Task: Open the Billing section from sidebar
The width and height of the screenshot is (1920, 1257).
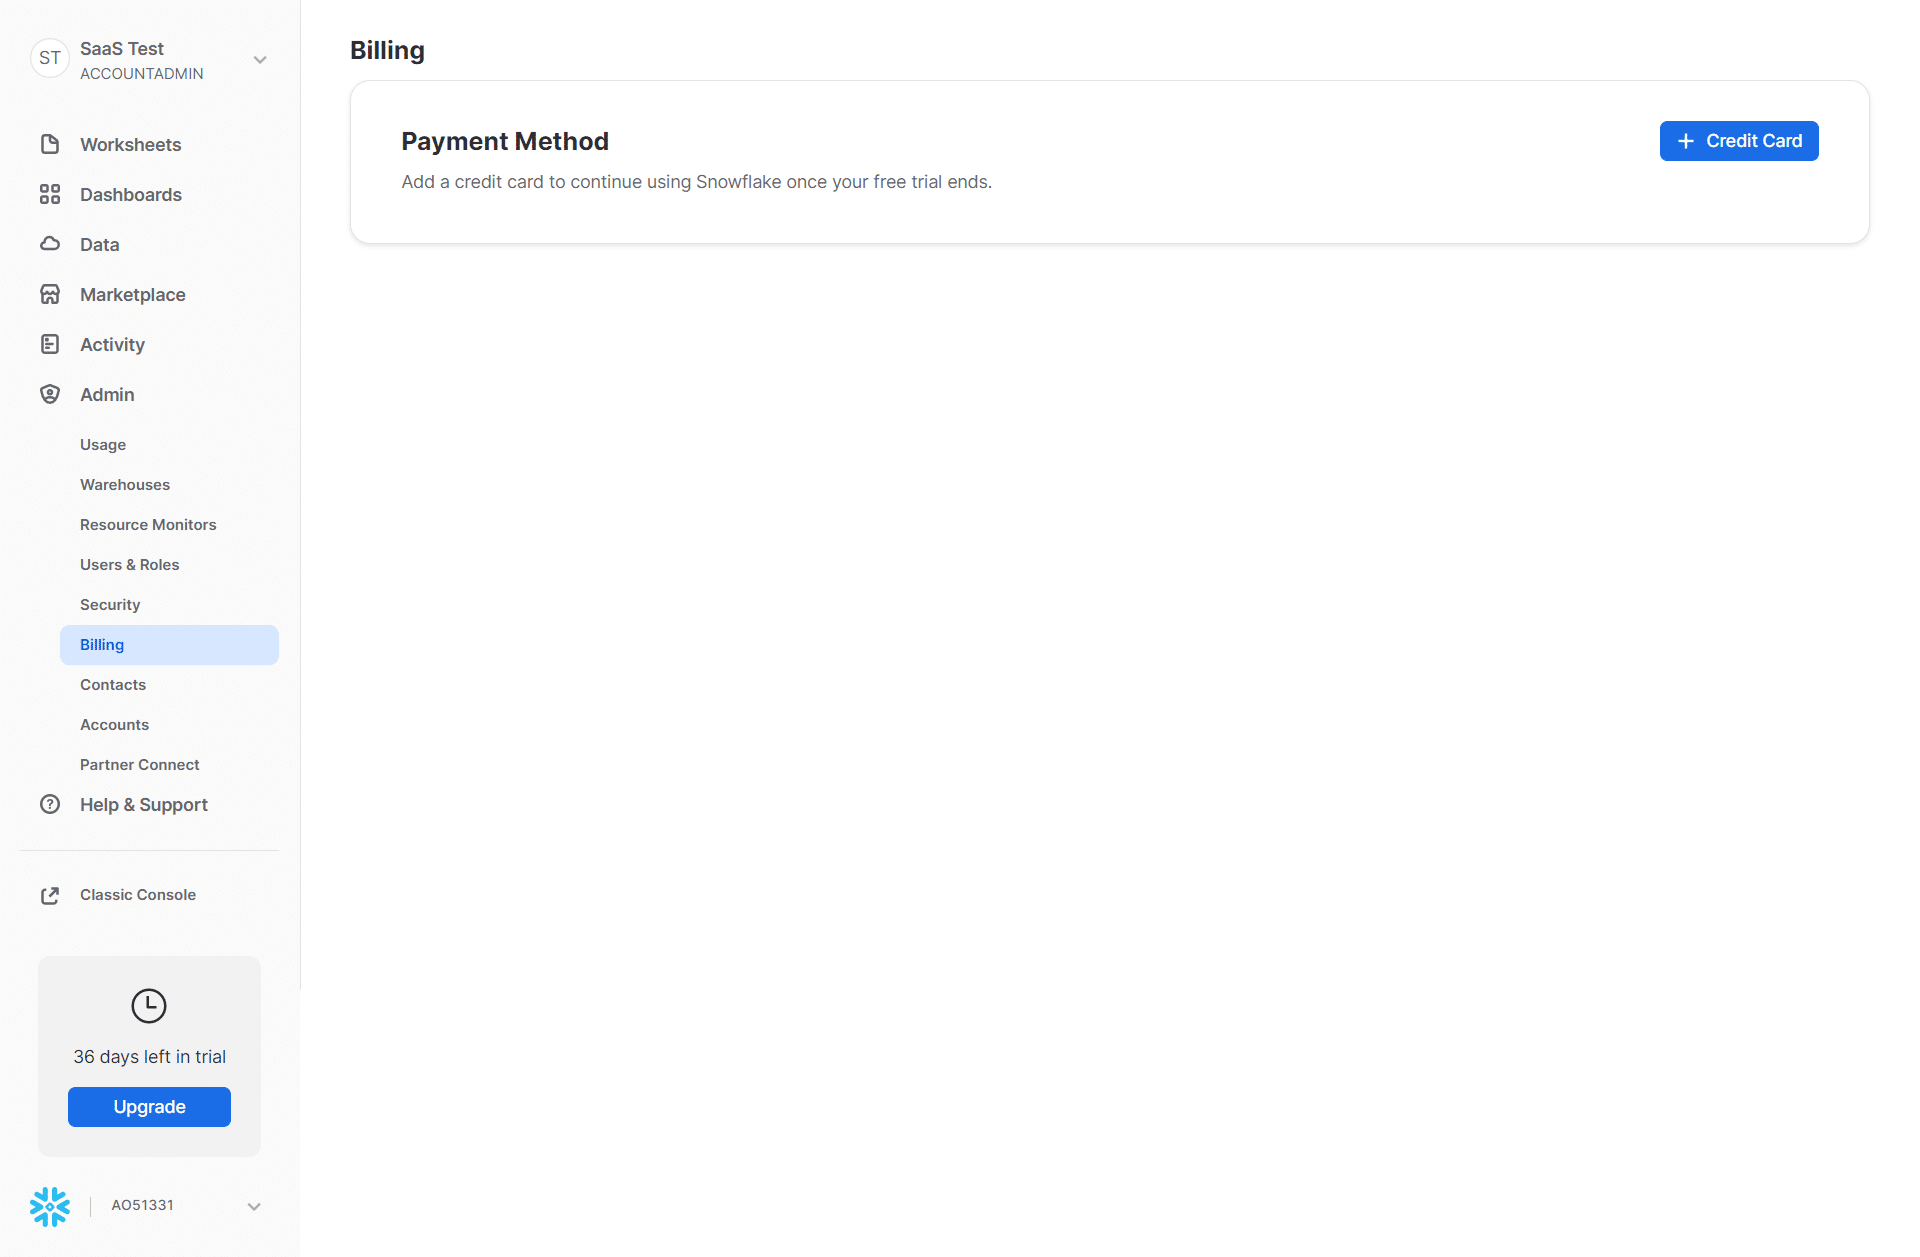Action: [102, 644]
